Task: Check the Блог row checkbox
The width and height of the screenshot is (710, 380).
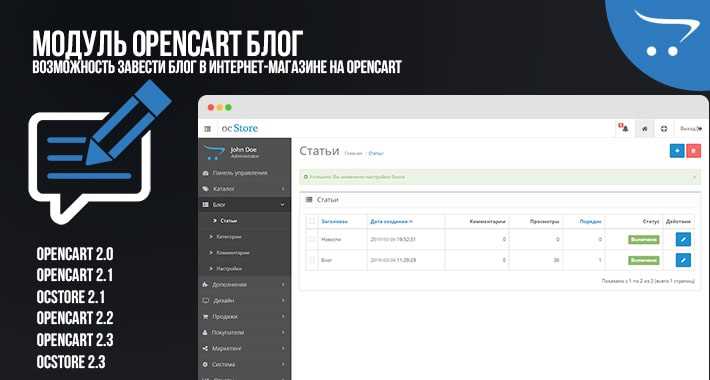Action: (312, 260)
